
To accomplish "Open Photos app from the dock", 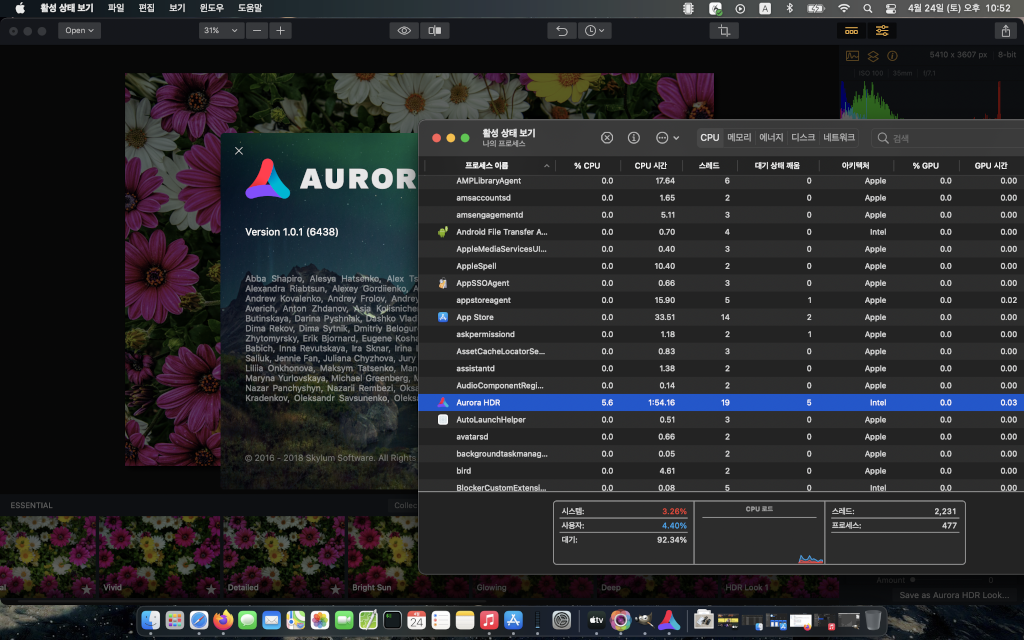I will point(320,620).
